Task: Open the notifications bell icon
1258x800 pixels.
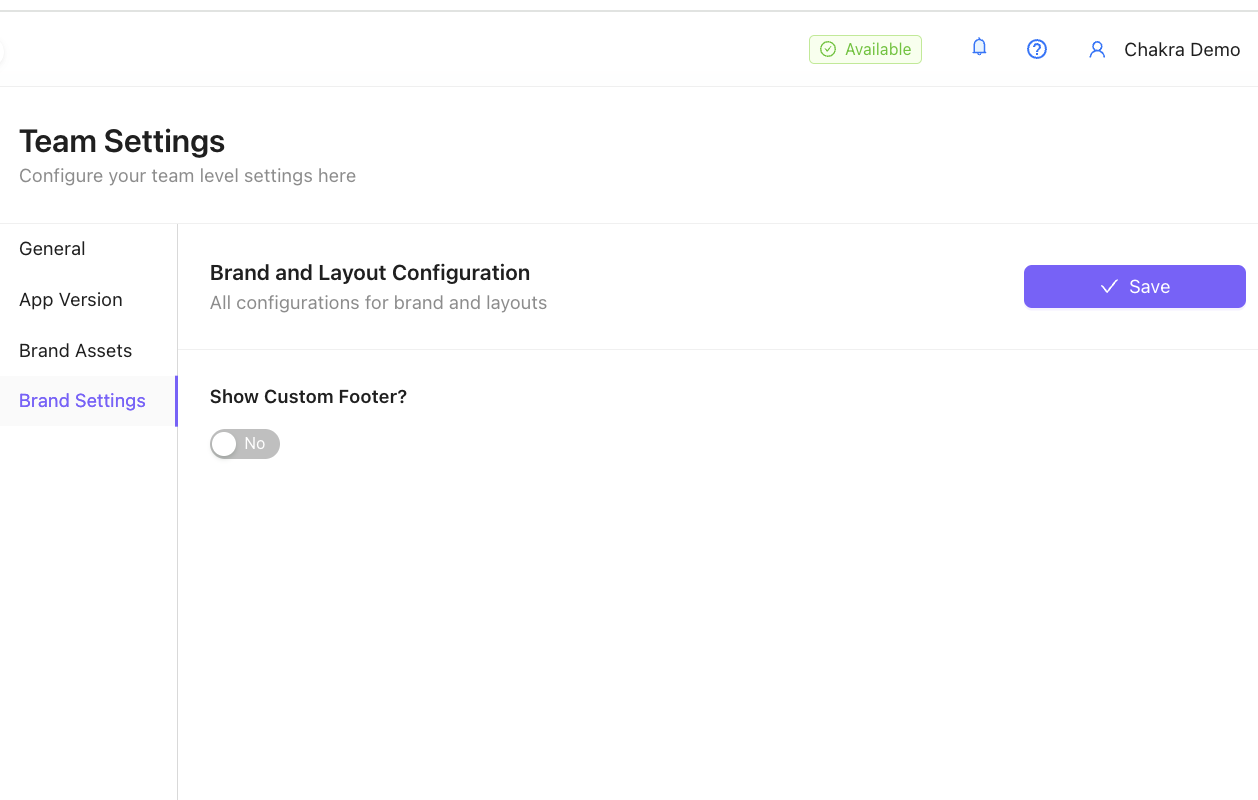Action: (979, 48)
